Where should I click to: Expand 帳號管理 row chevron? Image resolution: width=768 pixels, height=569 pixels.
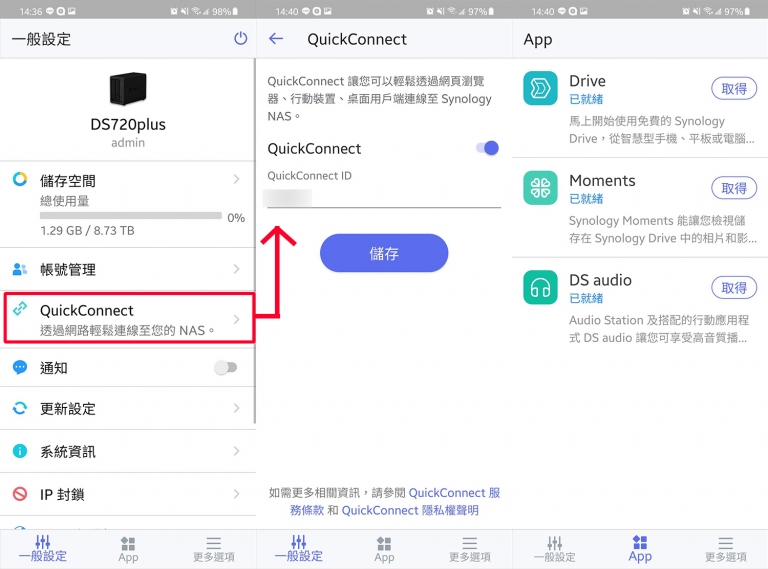click(237, 269)
